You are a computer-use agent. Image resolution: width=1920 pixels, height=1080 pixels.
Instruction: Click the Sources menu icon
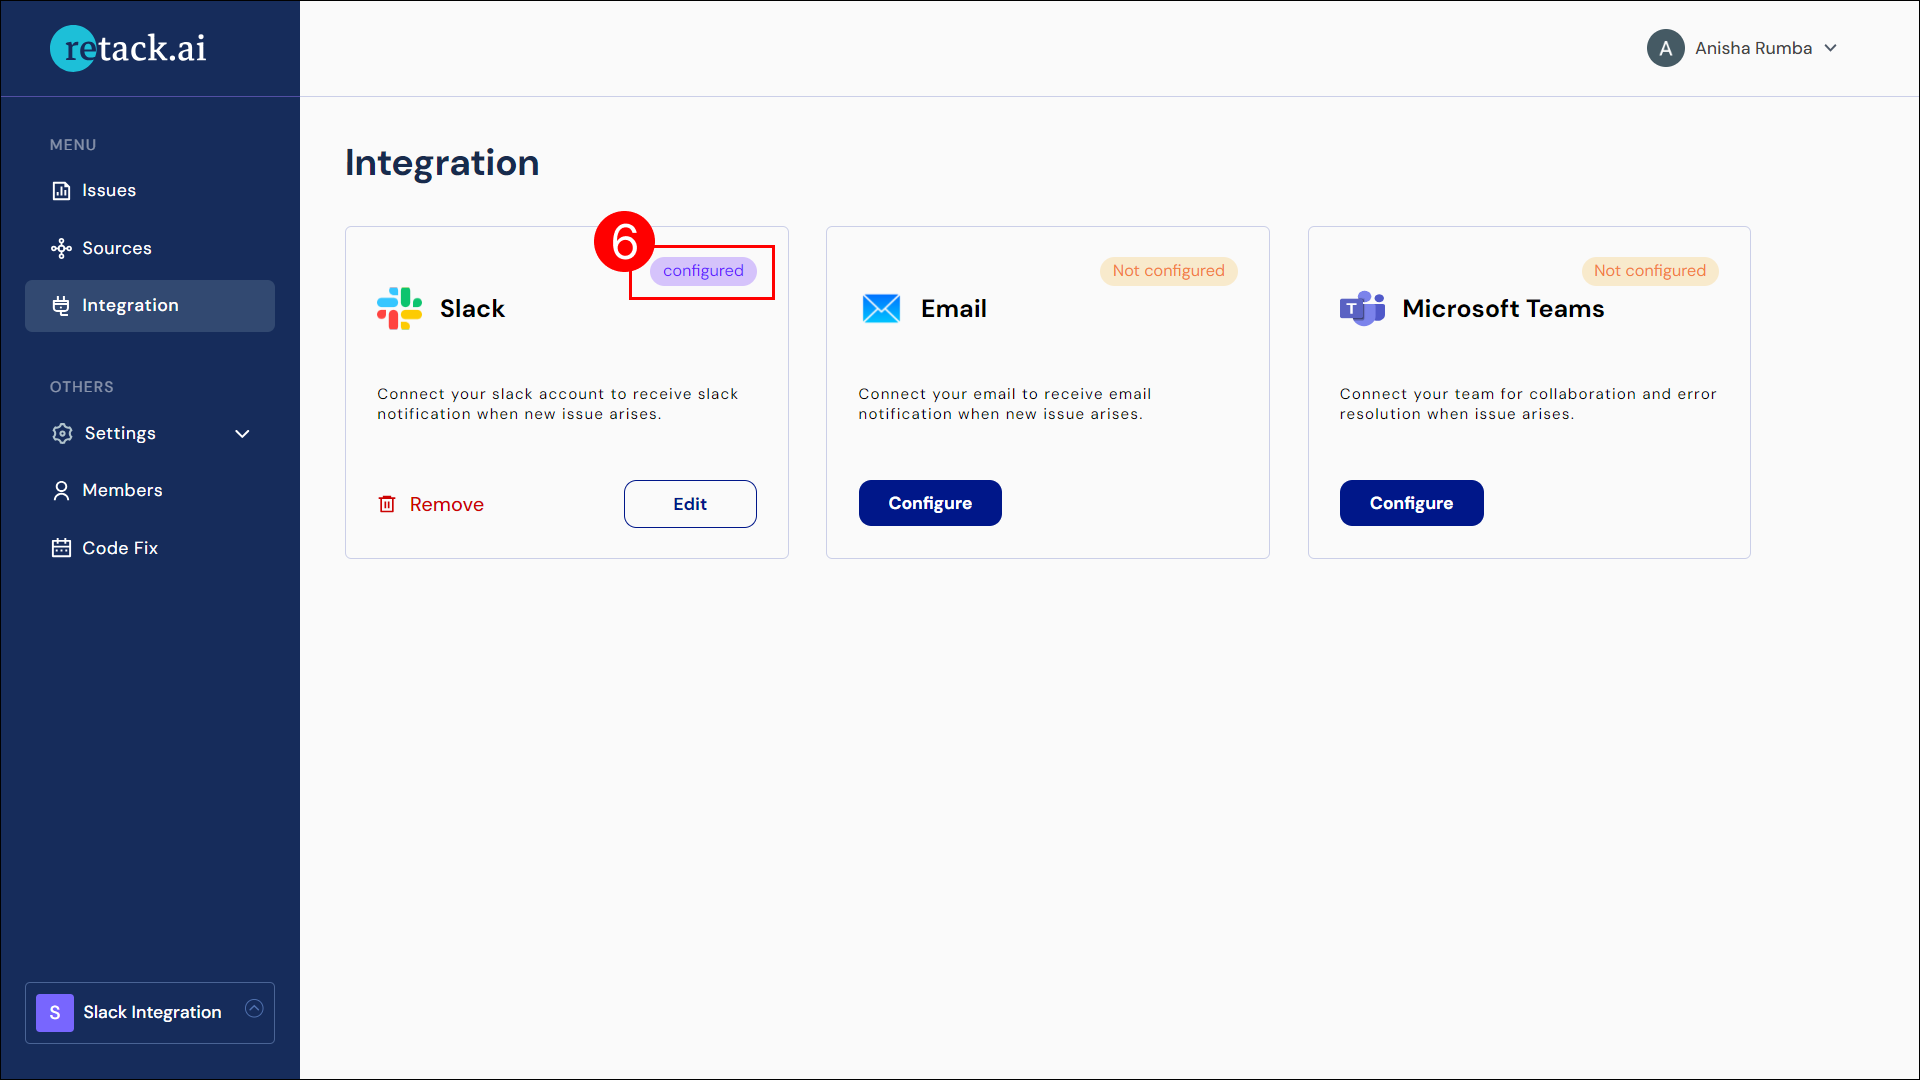62,248
